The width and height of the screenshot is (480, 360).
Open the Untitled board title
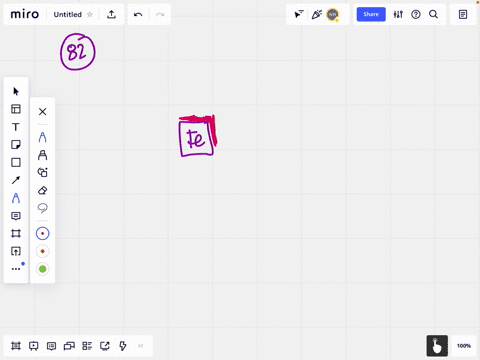[x=68, y=15]
